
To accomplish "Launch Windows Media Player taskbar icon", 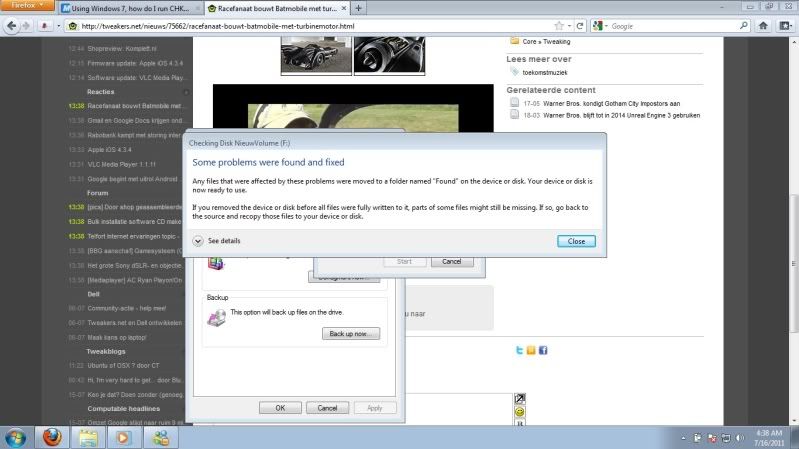I will pos(124,437).
